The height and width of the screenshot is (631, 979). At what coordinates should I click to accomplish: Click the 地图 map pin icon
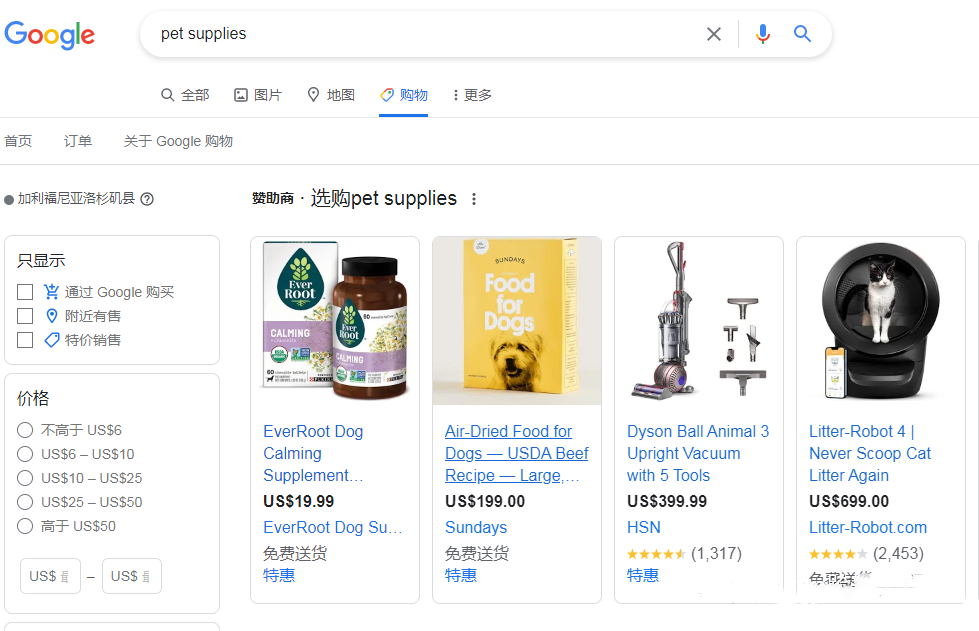pyautogui.click(x=313, y=94)
